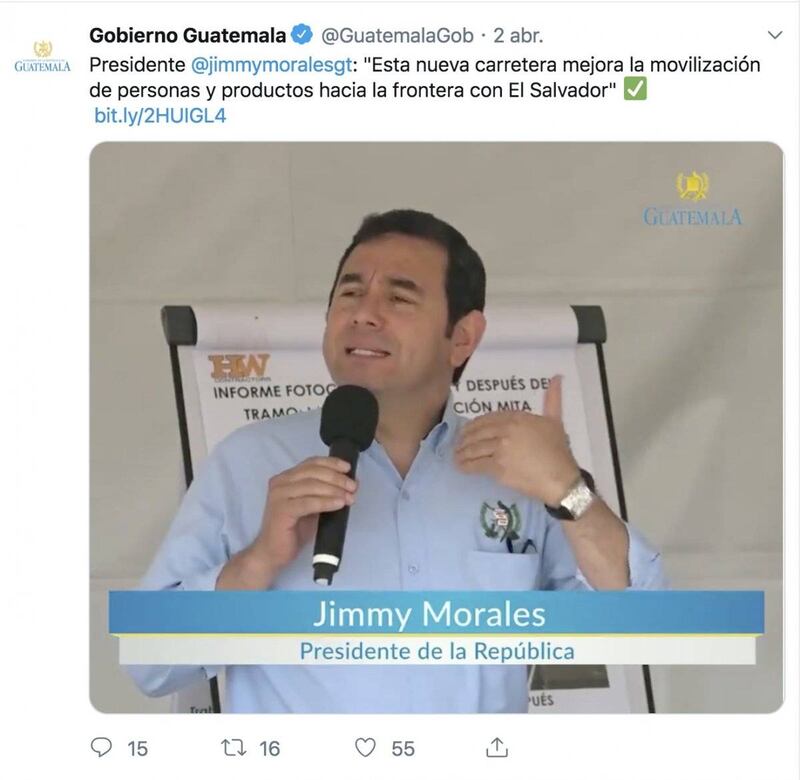Open the Gobierno Guatemala profile avatar

pos(42,56)
